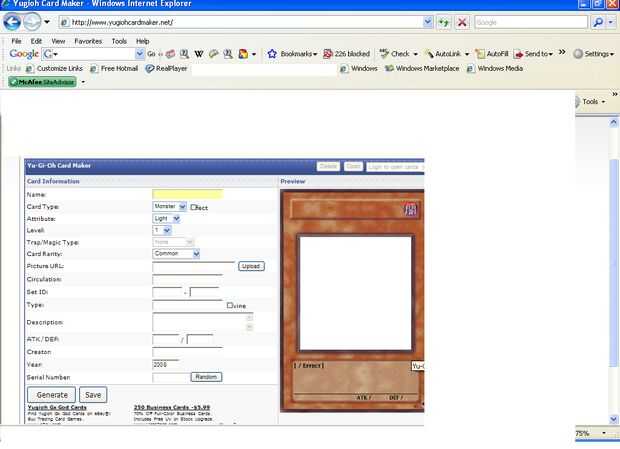The image size is (620, 449).
Task: Click the vertical scrollbar down arrow
Action: (613, 419)
